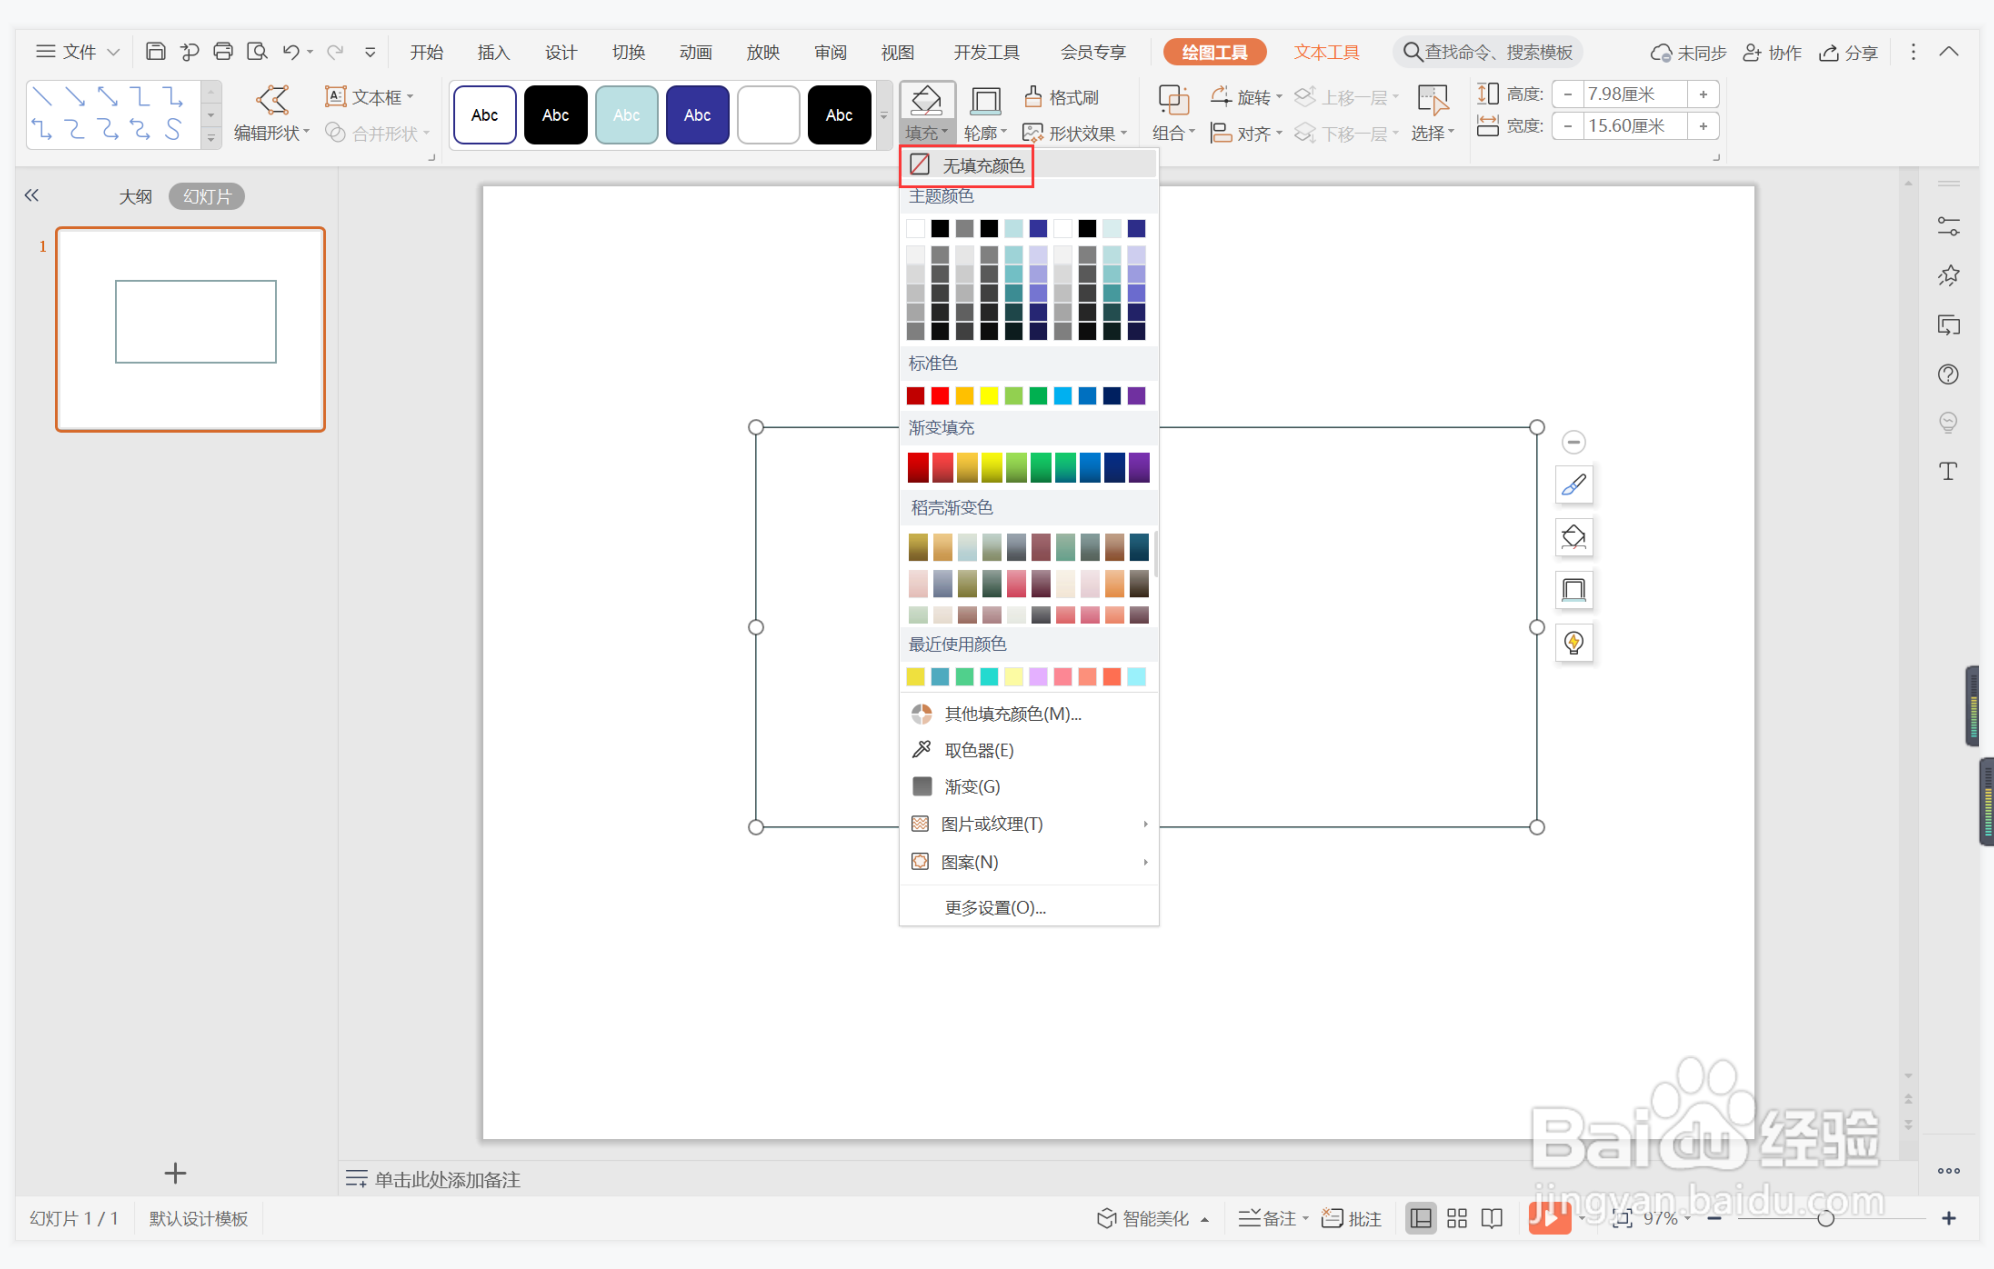Collapse the slide panel with double chevron
1994x1269 pixels.
point(32,196)
